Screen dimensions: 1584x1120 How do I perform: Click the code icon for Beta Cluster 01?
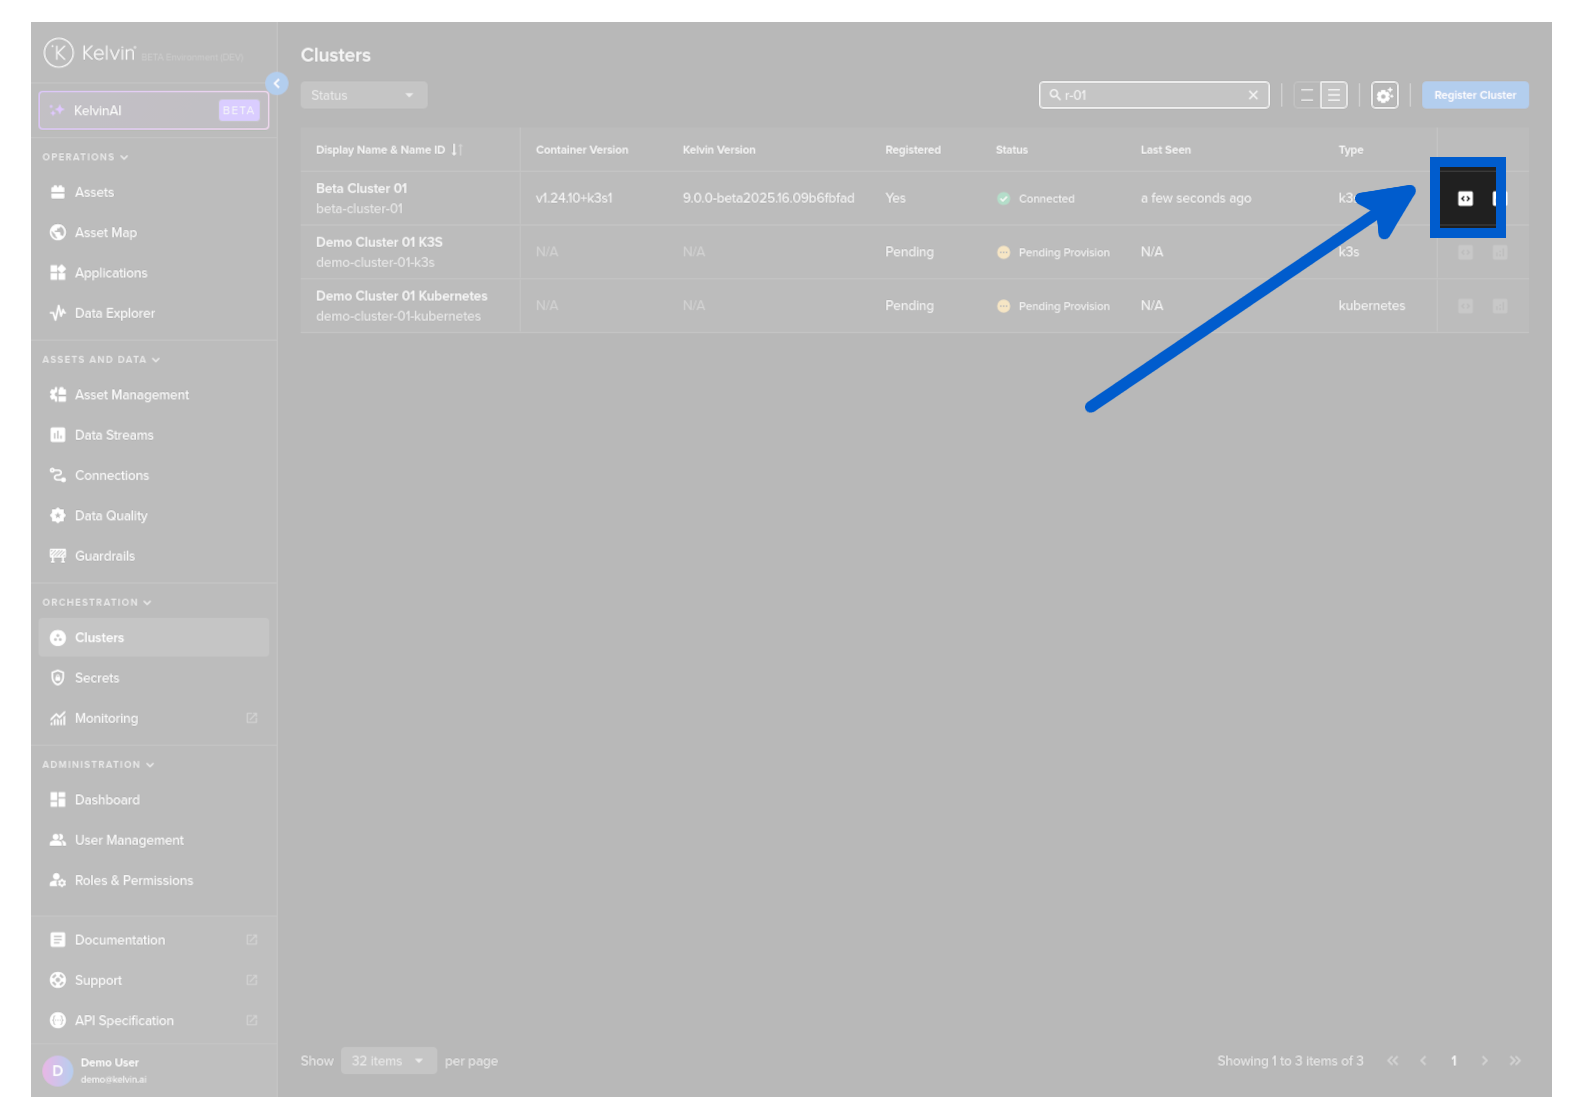tap(1464, 199)
